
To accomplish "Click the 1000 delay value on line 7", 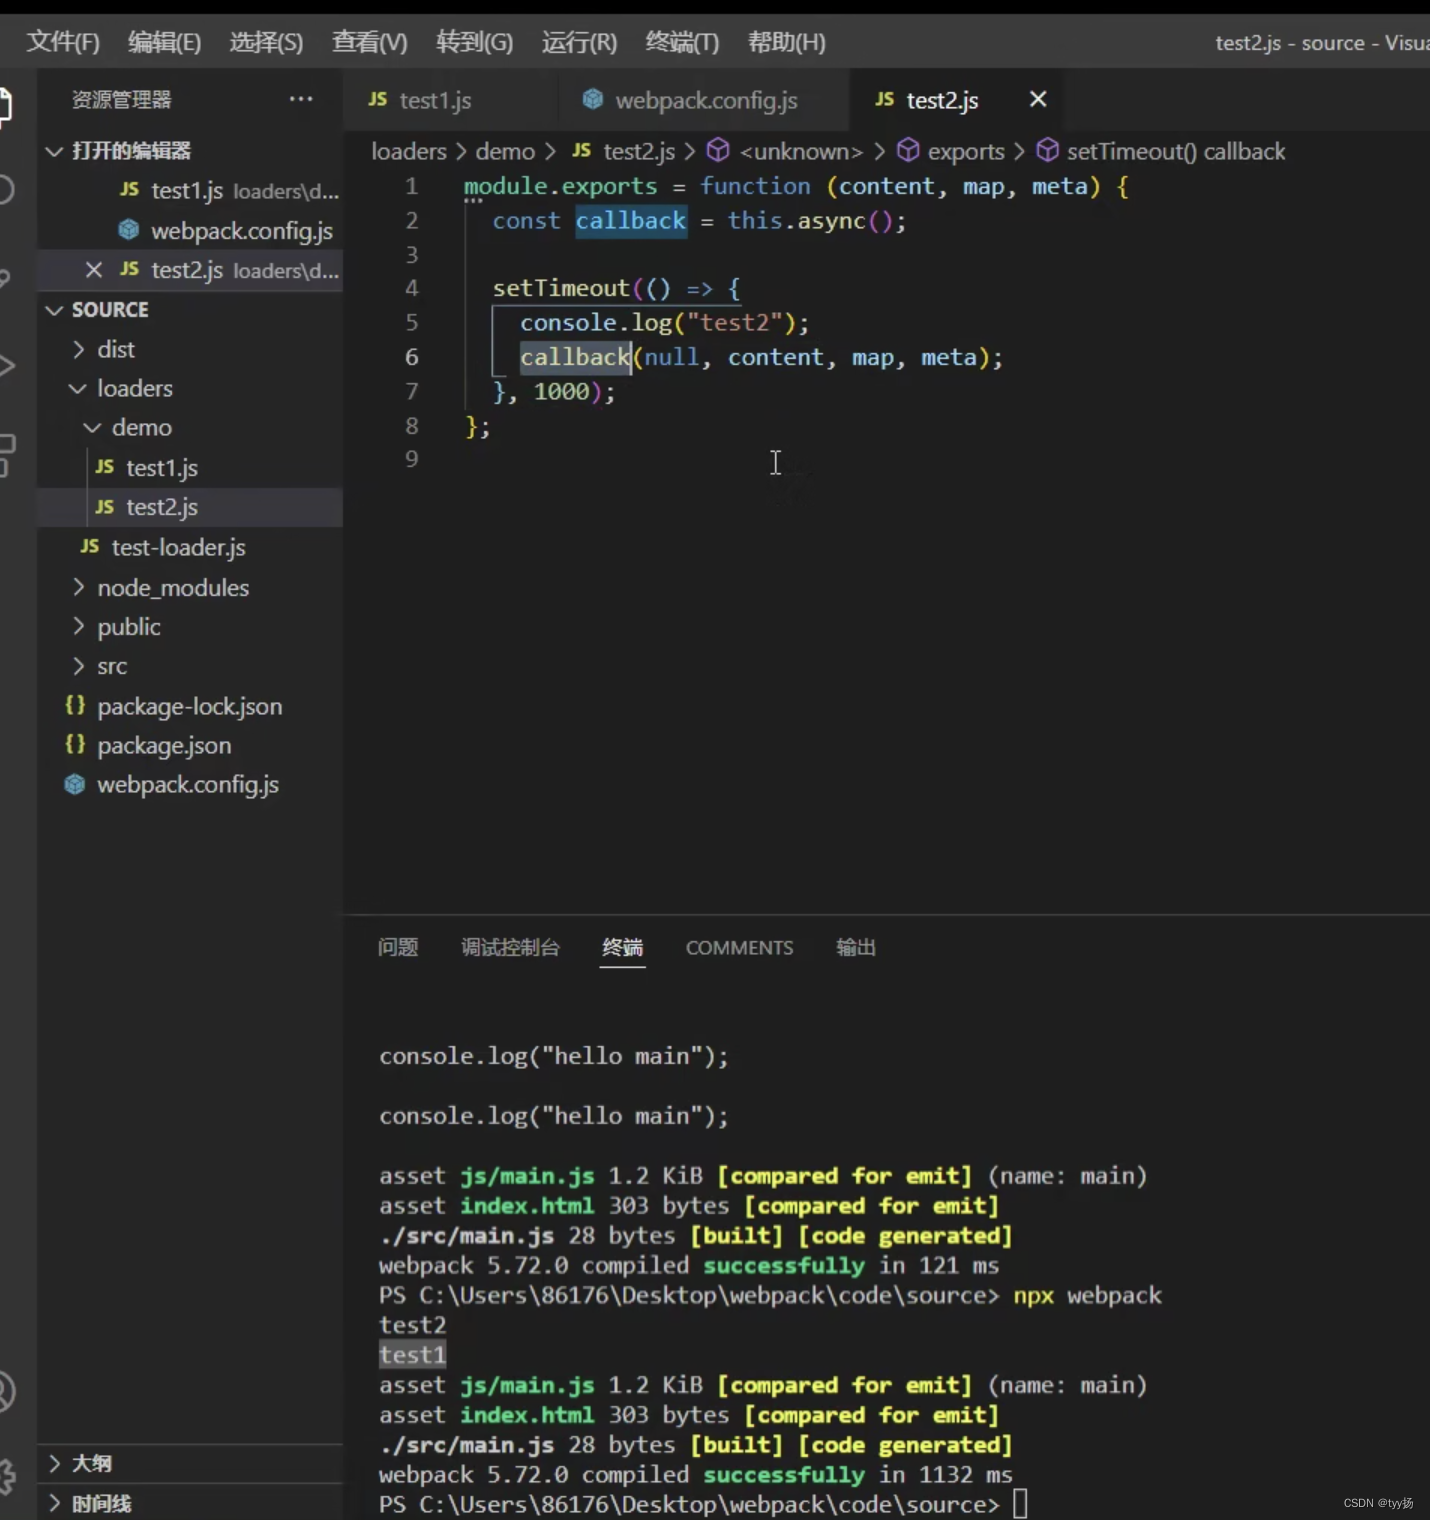I will (561, 391).
